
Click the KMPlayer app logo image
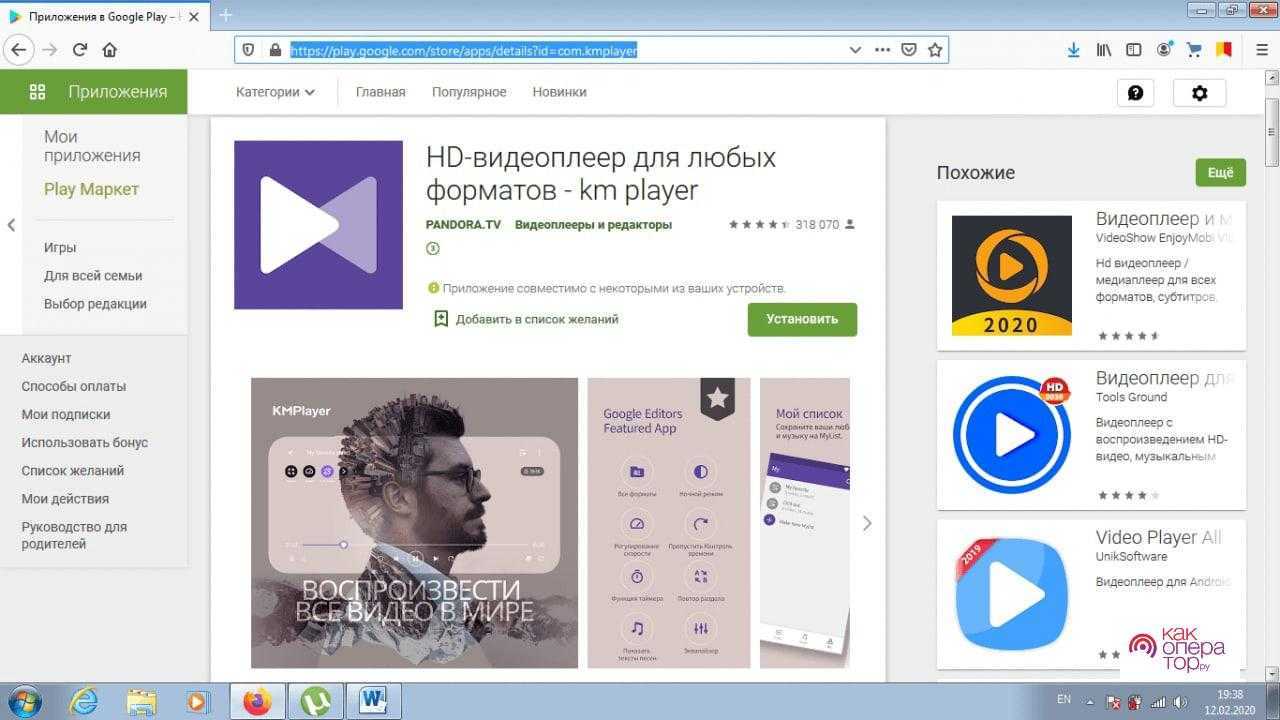point(318,225)
